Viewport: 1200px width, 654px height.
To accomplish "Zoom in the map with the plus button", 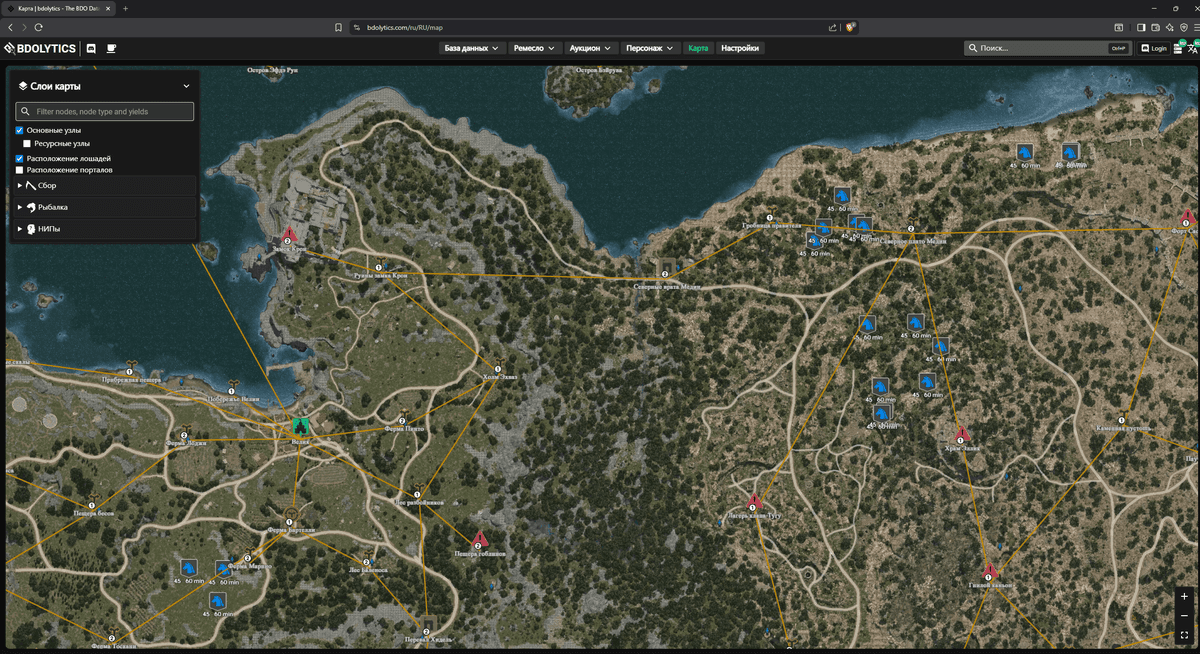I will point(1184,596).
